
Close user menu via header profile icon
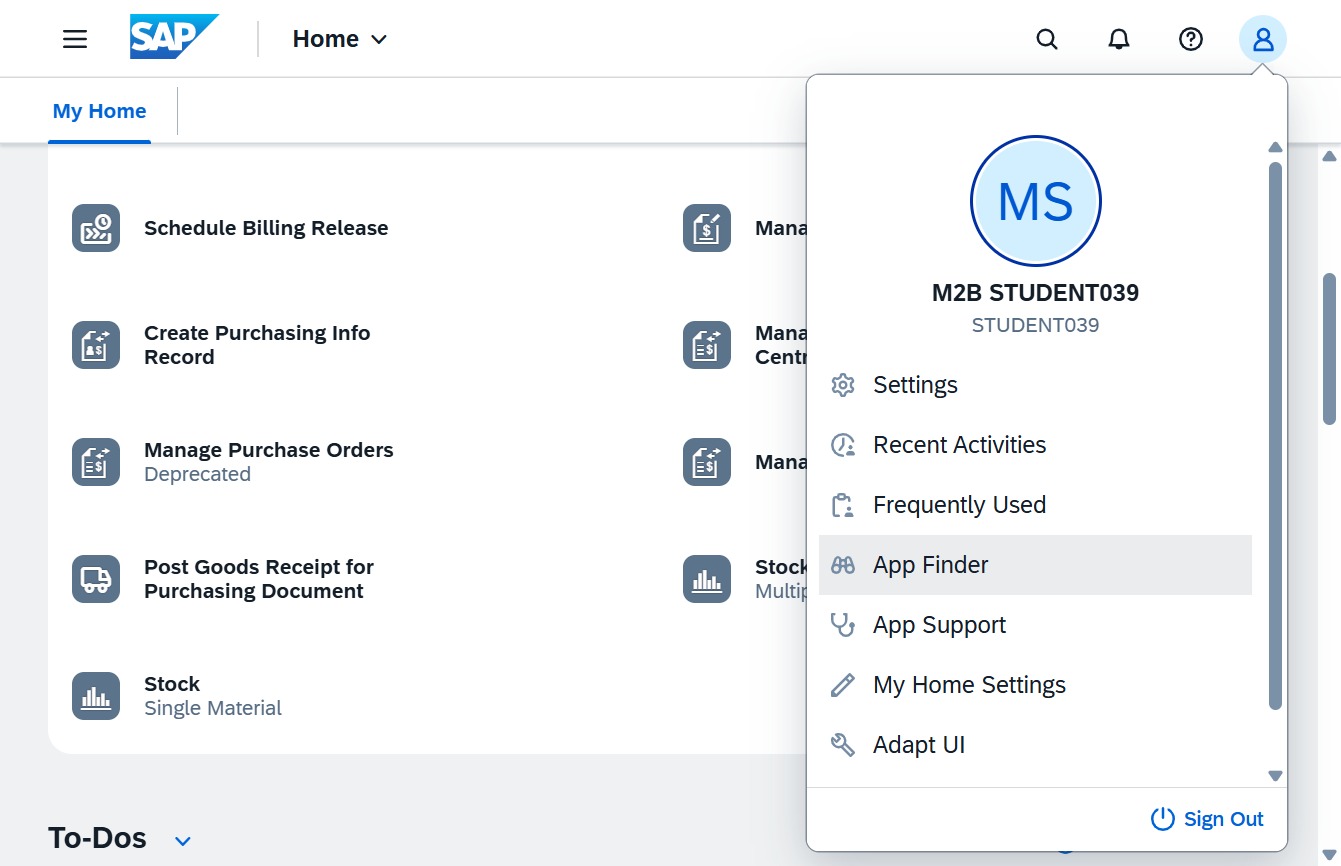coord(1263,39)
